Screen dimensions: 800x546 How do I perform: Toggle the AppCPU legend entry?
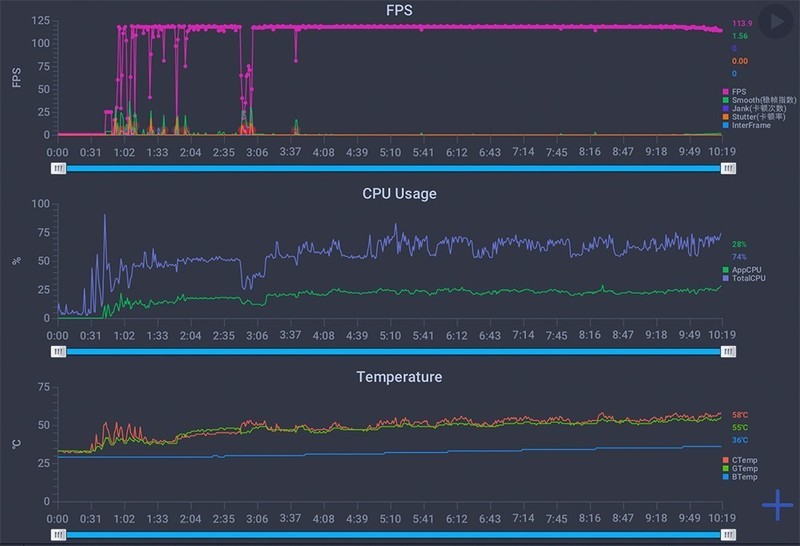(742, 270)
